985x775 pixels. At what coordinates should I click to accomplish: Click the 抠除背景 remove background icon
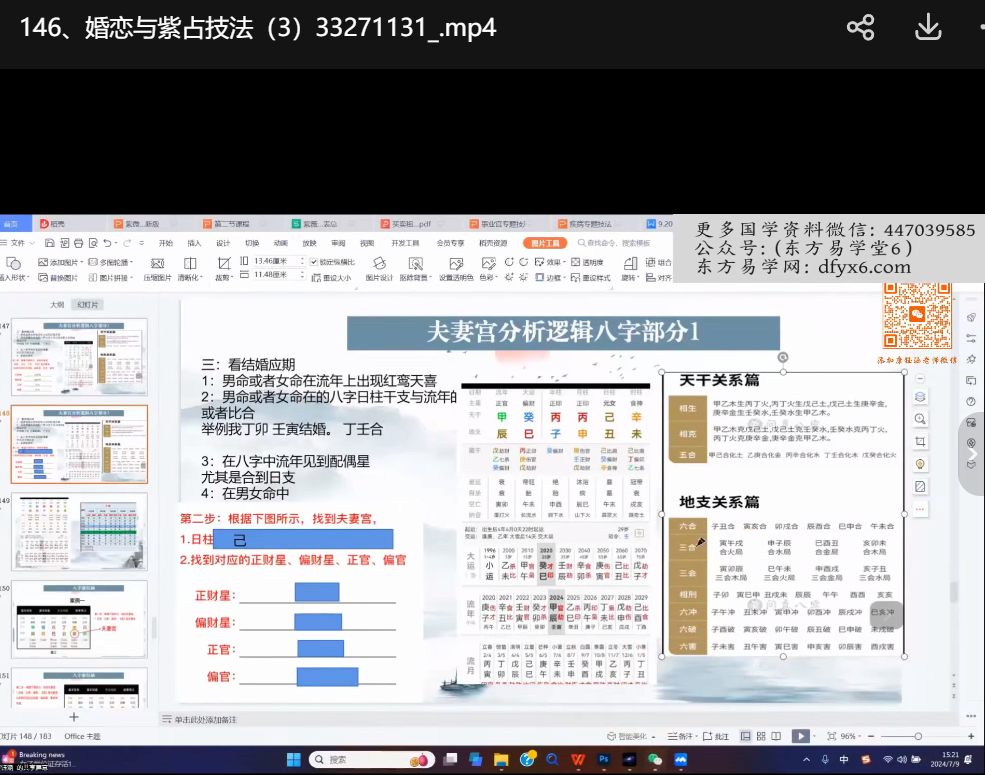tap(412, 264)
